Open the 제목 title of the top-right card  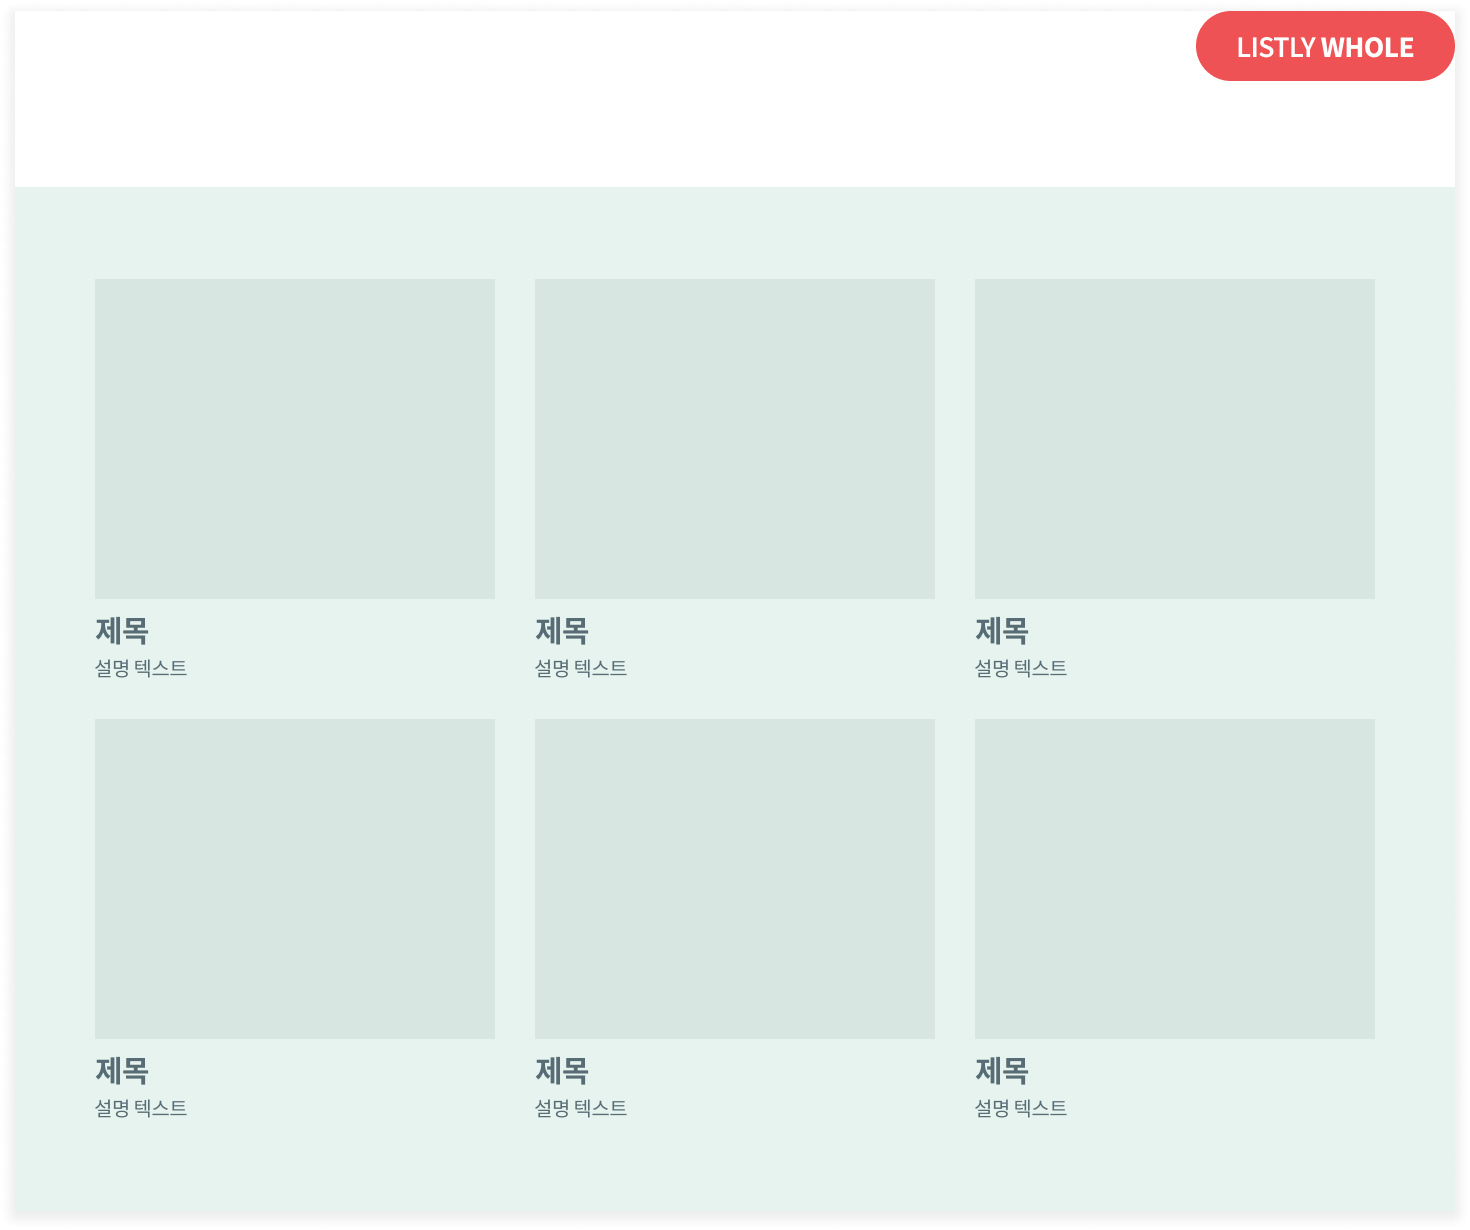[x=1002, y=631]
